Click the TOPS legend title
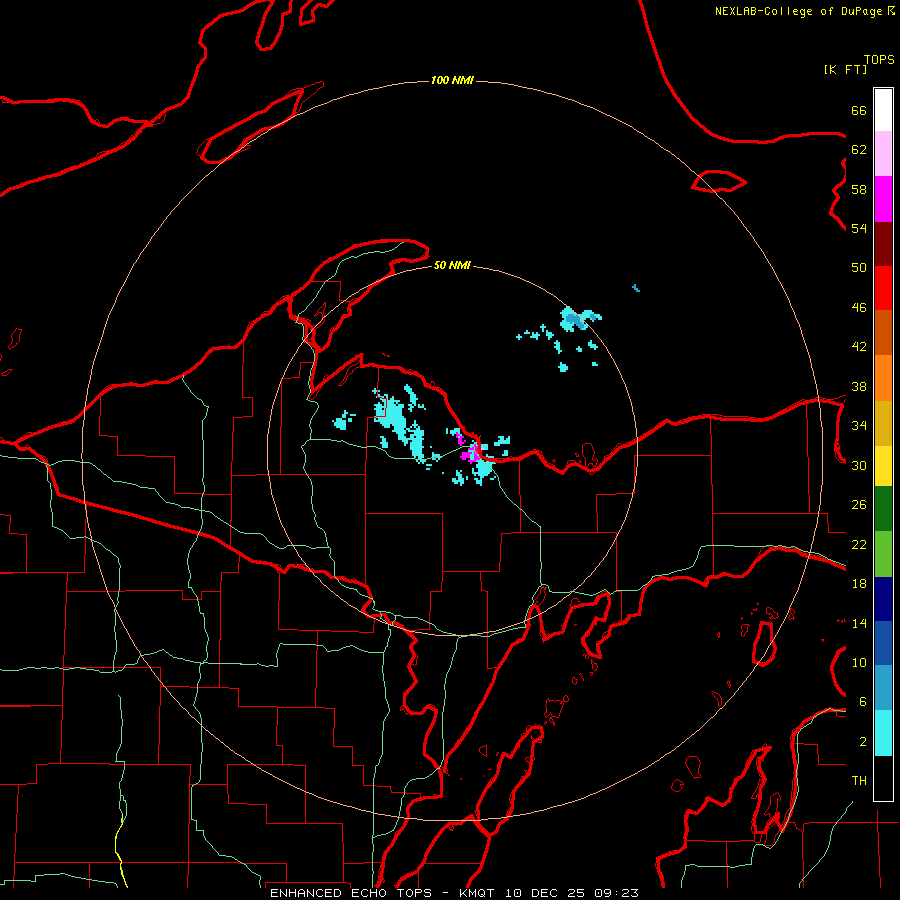900x900 pixels. tap(879, 59)
